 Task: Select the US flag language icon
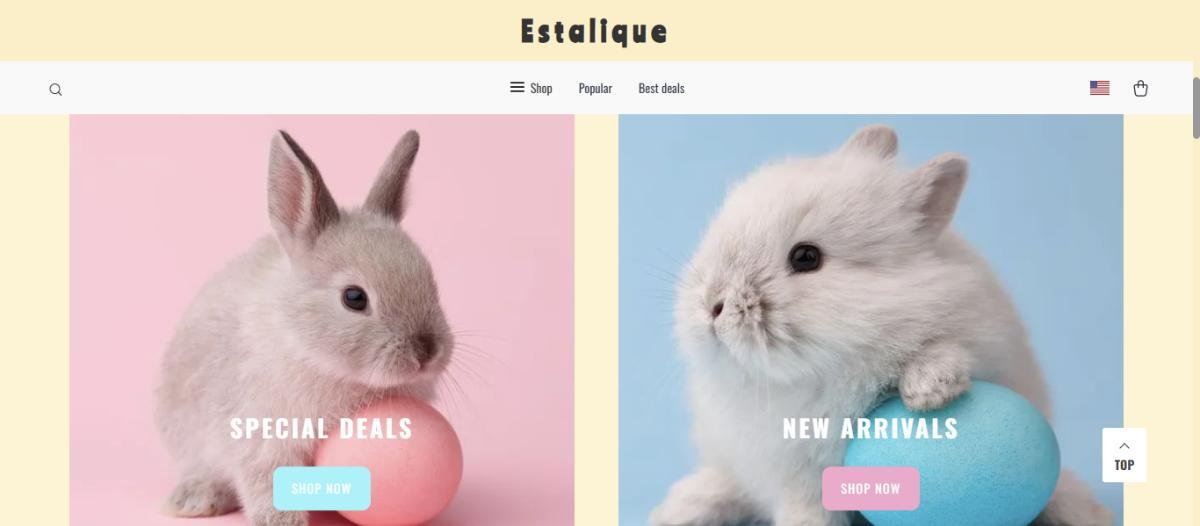coord(1099,88)
